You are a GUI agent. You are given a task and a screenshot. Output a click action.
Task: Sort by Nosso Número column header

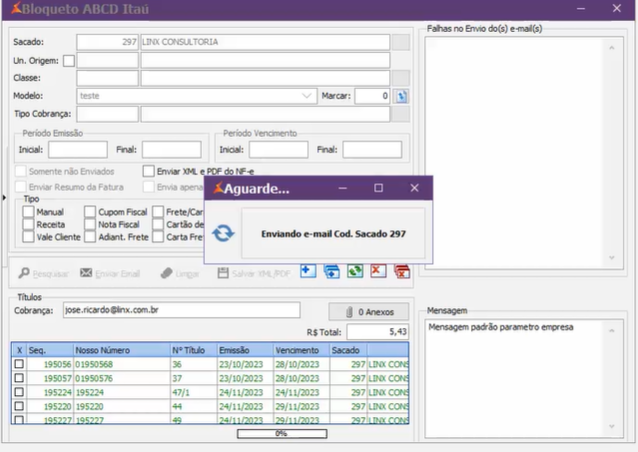122,350
